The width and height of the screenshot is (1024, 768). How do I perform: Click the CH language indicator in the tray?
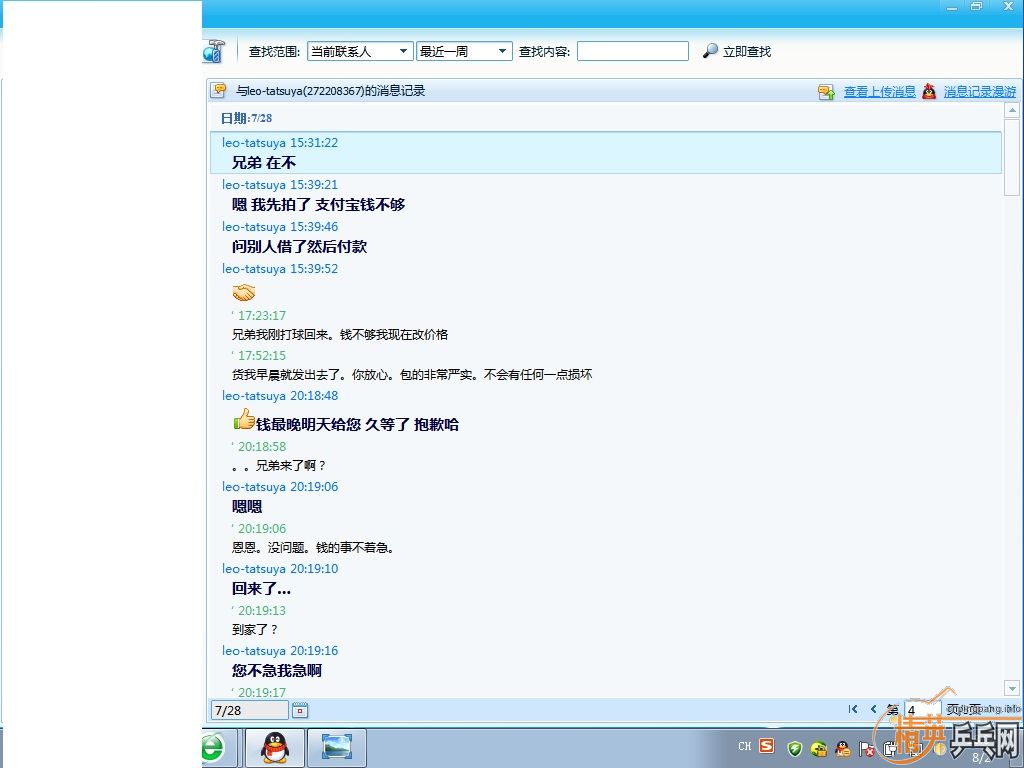(744, 746)
